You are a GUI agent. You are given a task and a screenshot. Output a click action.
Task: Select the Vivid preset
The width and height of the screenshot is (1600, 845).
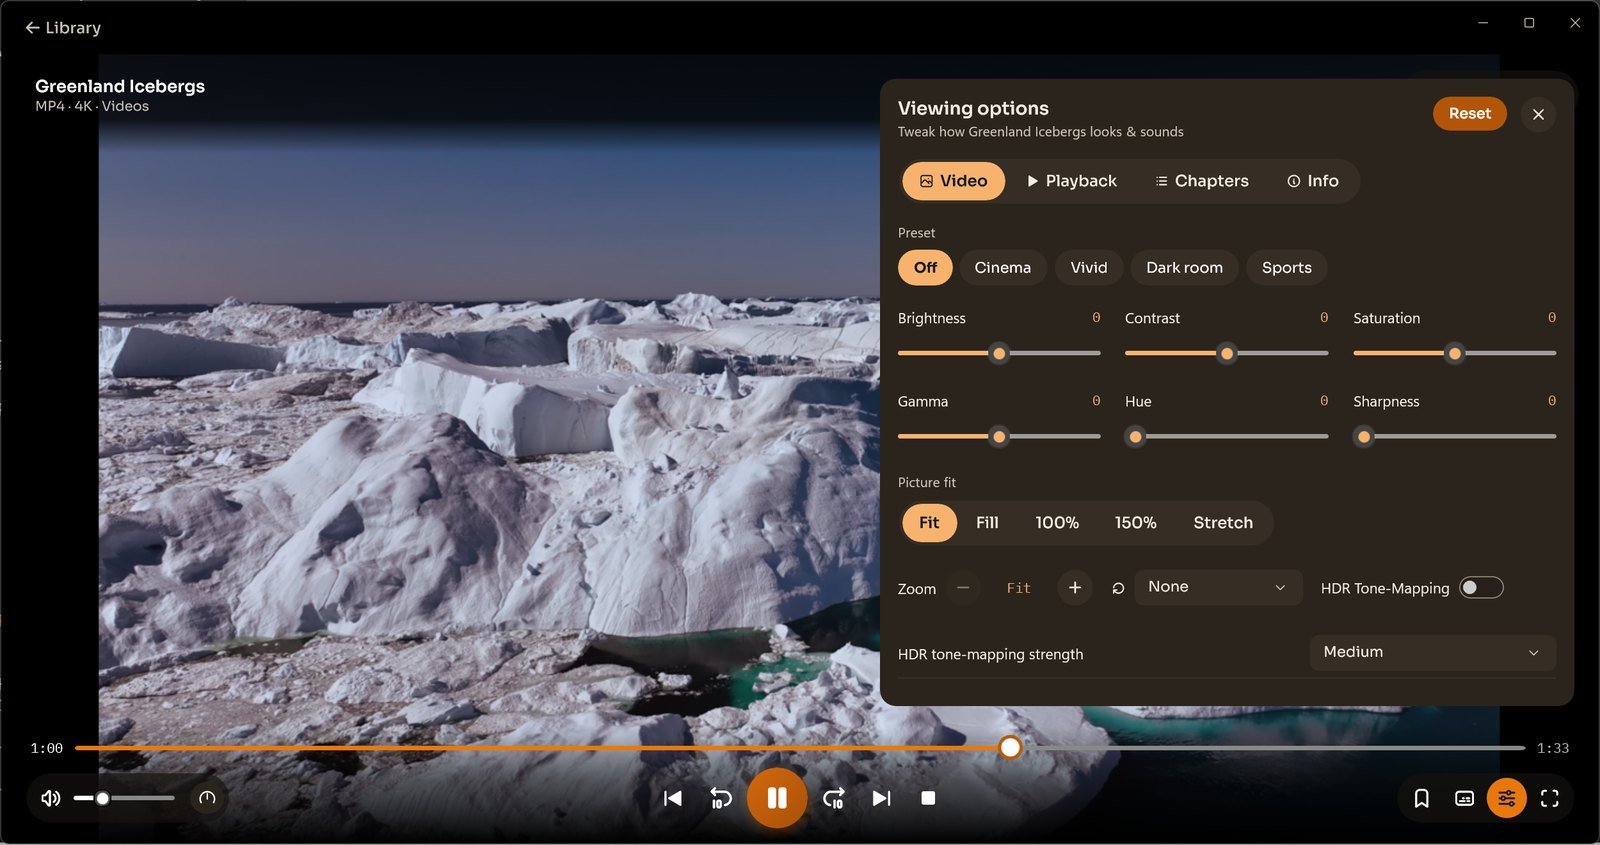coord(1089,268)
